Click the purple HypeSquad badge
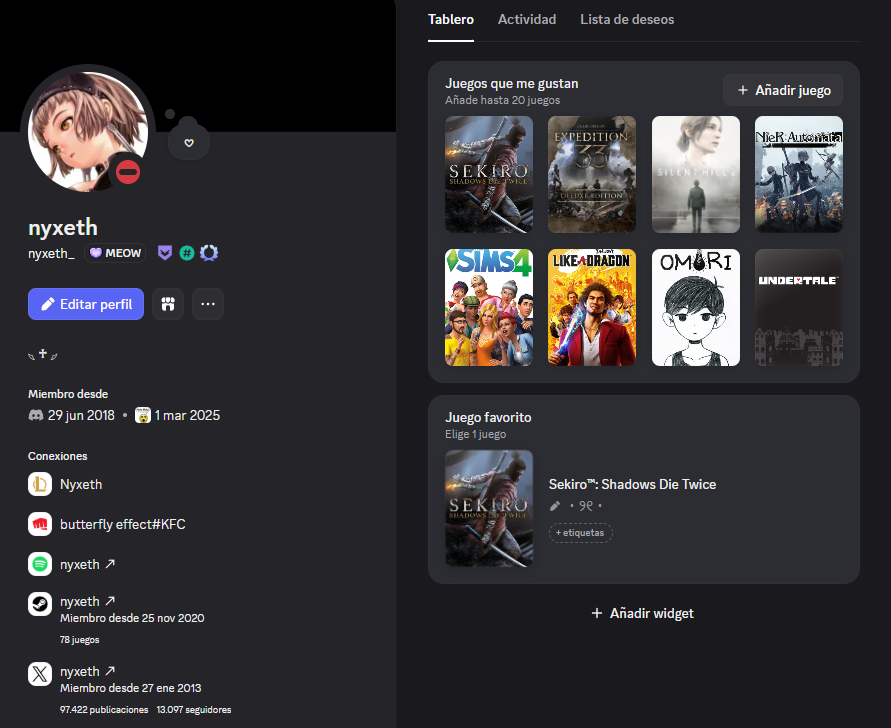This screenshot has width=891, height=728. (165, 253)
